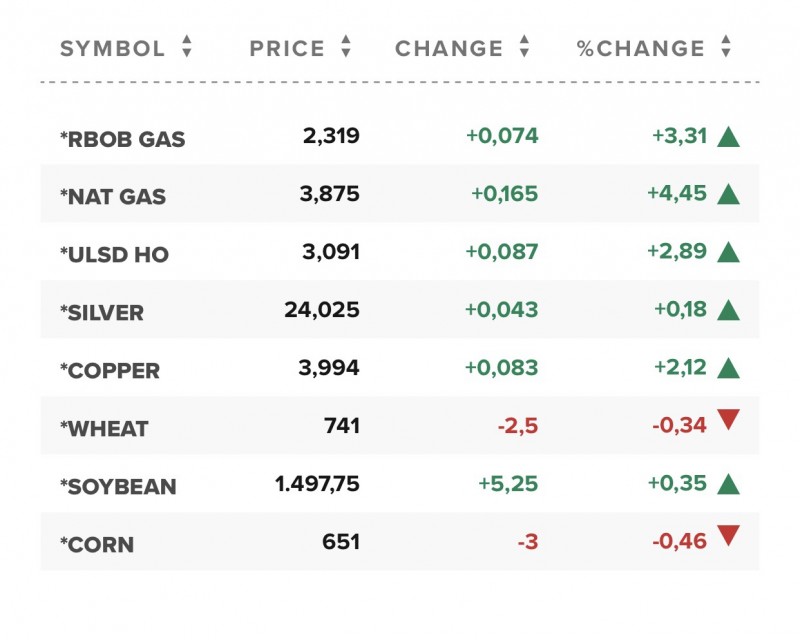Click the green up triangle in NAT GAS row

coord(728,195)
